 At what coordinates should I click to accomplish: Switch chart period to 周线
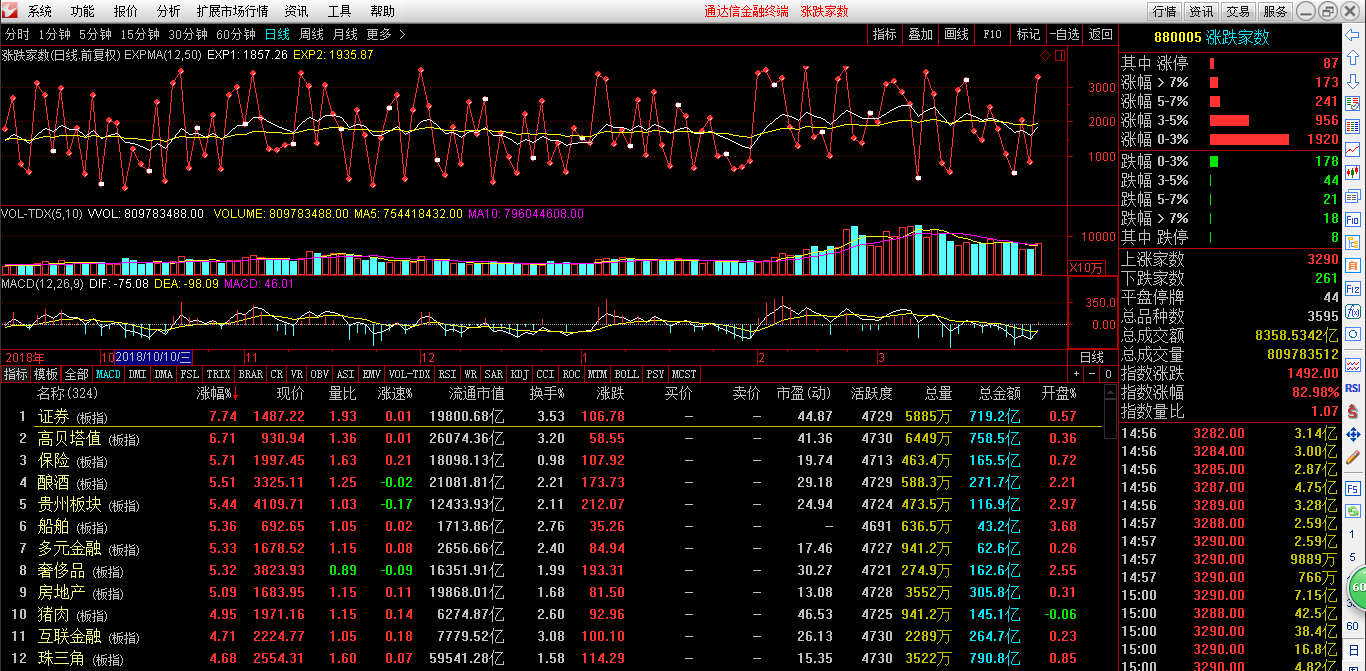pos(311,34)
